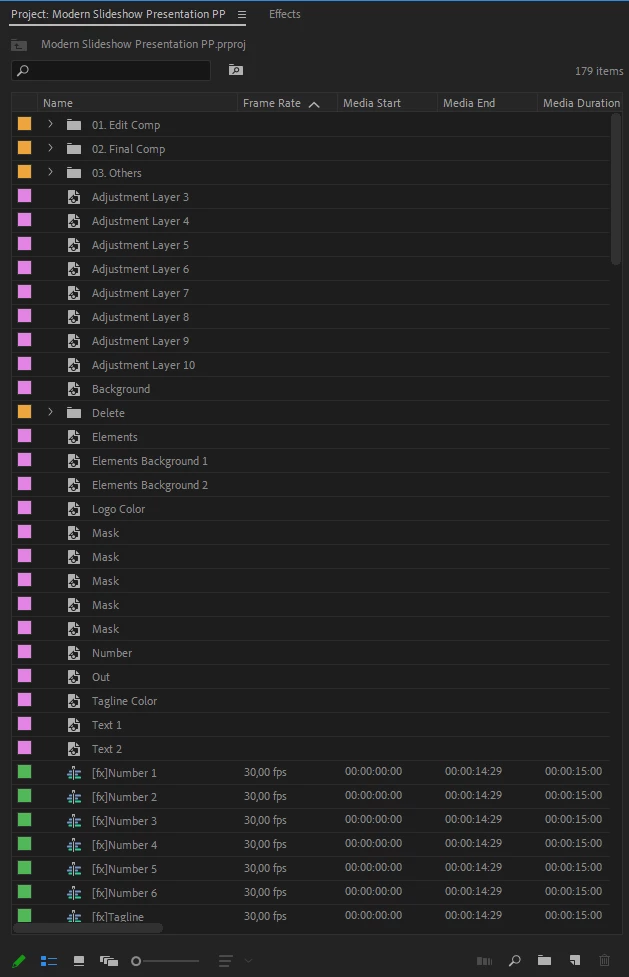Viewport: 629px width, 977px height.
Task: Click the 02. Final Comp folder icon
Action: coord(74,149)
